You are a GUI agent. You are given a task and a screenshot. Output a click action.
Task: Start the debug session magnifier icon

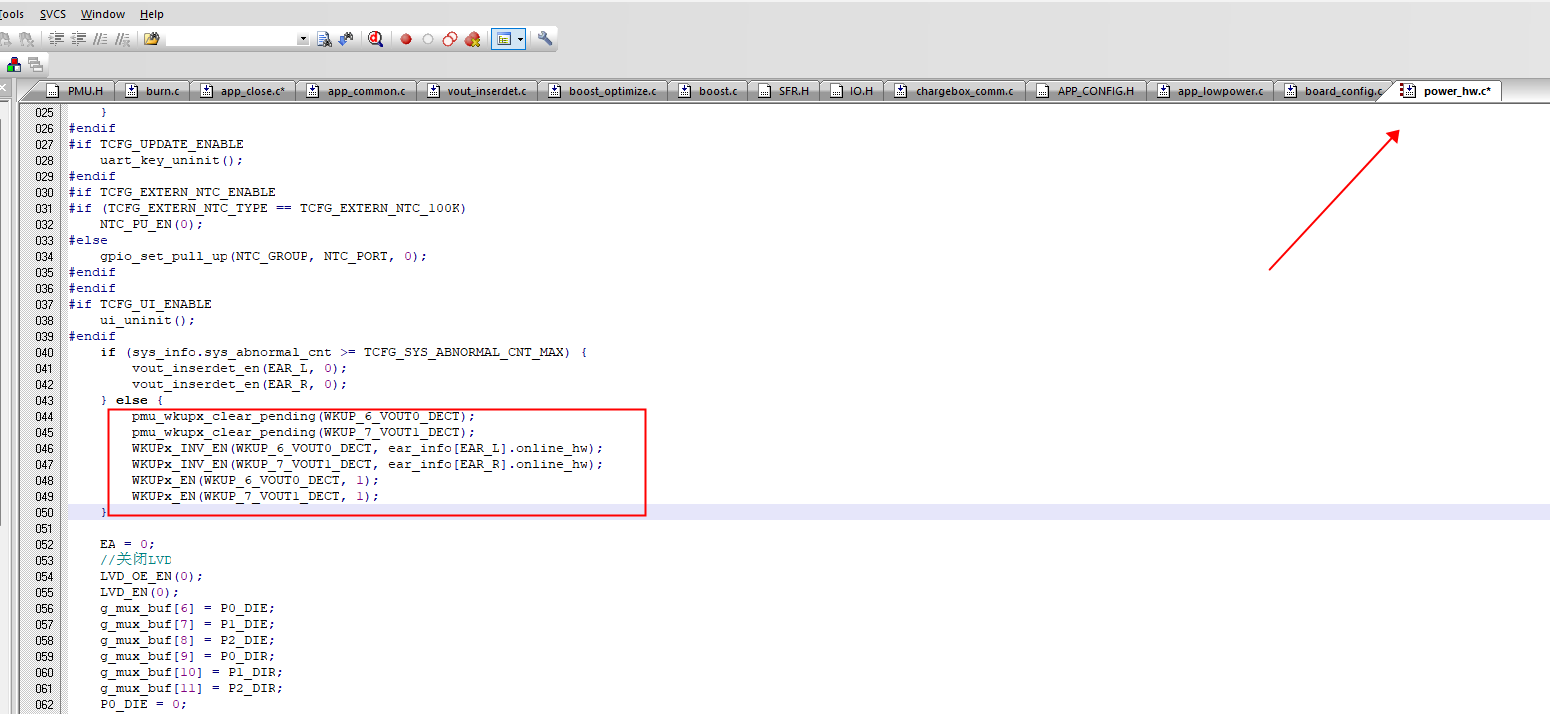376,39
